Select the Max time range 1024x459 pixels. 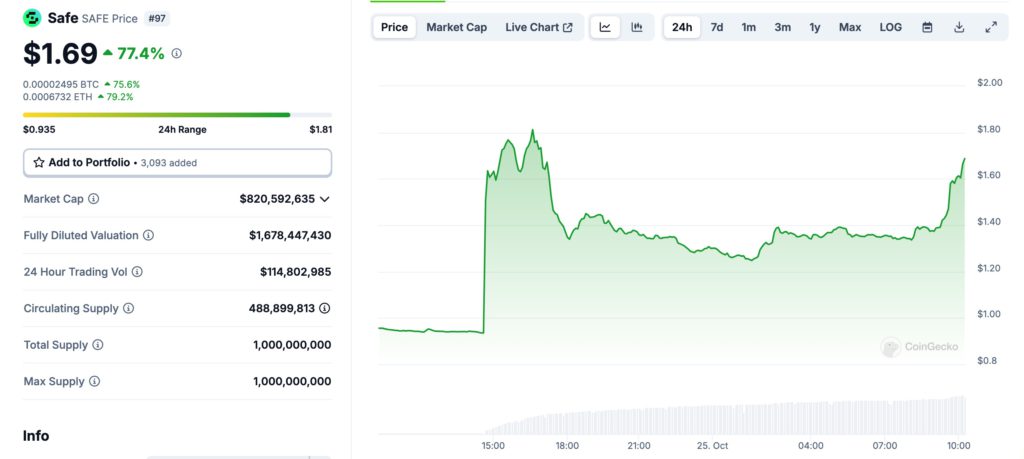(x=850, y=27)
